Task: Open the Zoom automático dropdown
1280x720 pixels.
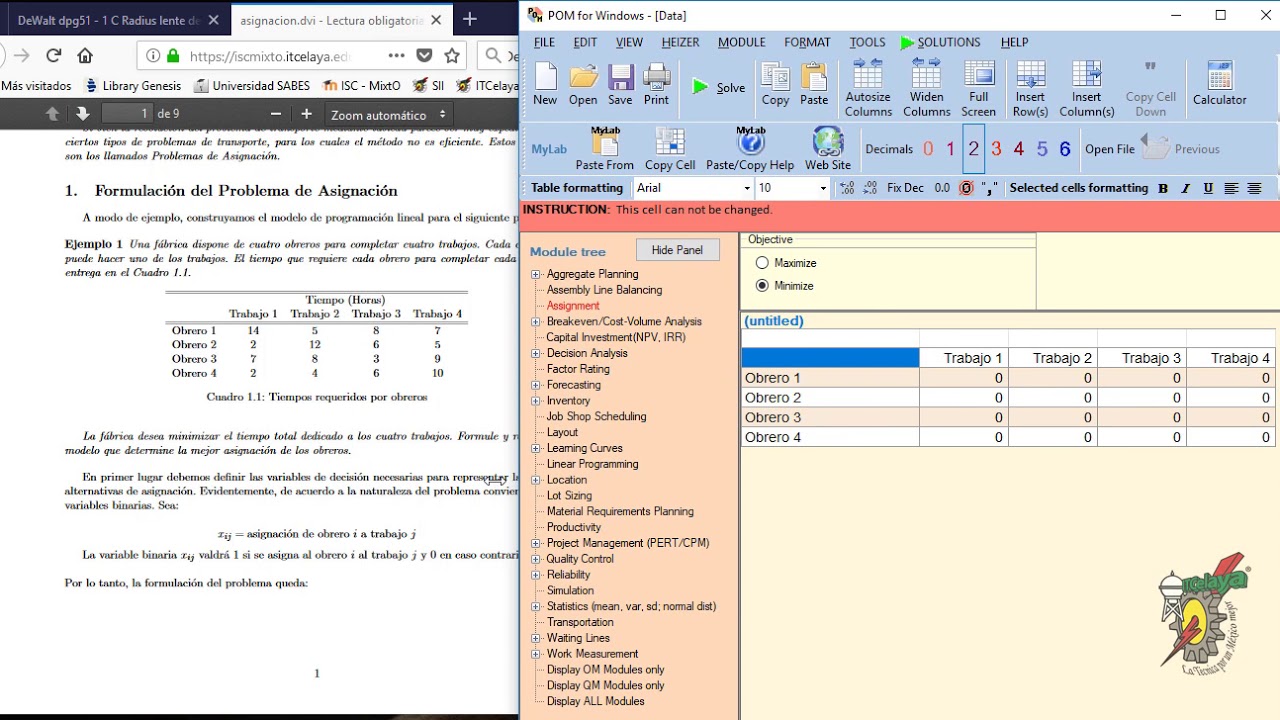Action: click(388, 114)
